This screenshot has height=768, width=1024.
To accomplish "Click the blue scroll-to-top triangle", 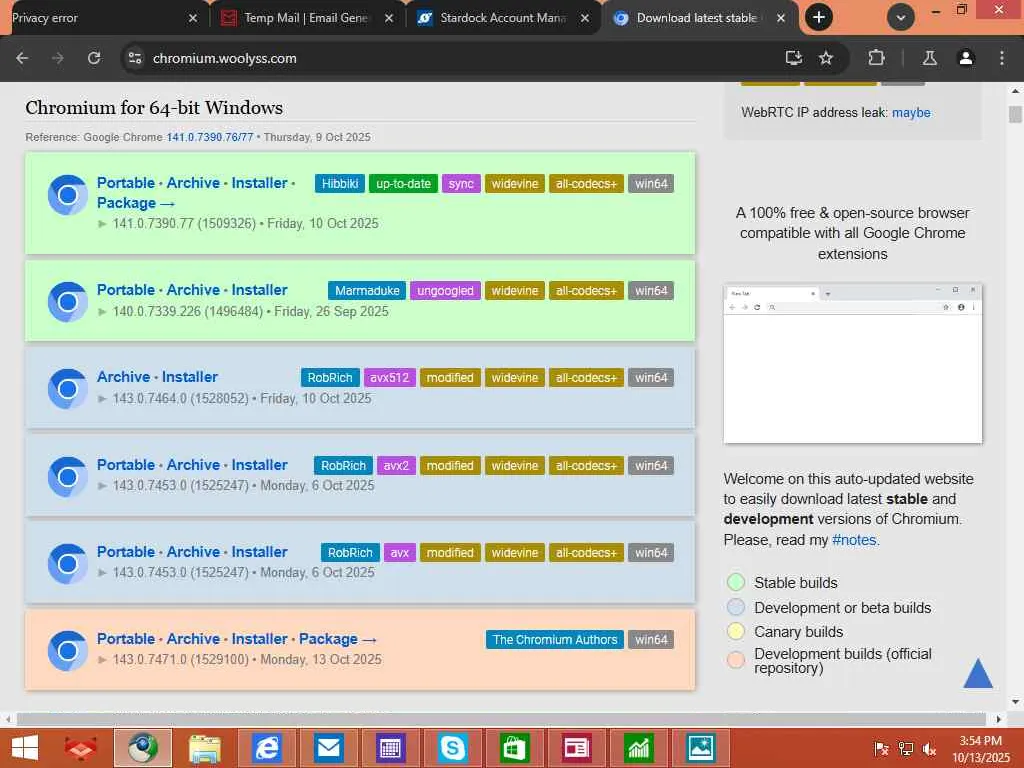I will (x=978, y=673).
